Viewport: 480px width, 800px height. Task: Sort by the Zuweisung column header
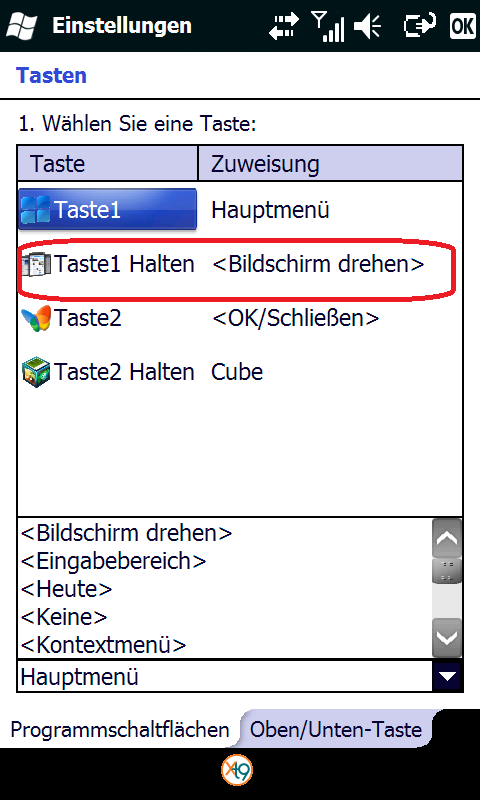[x=330, y=164]
